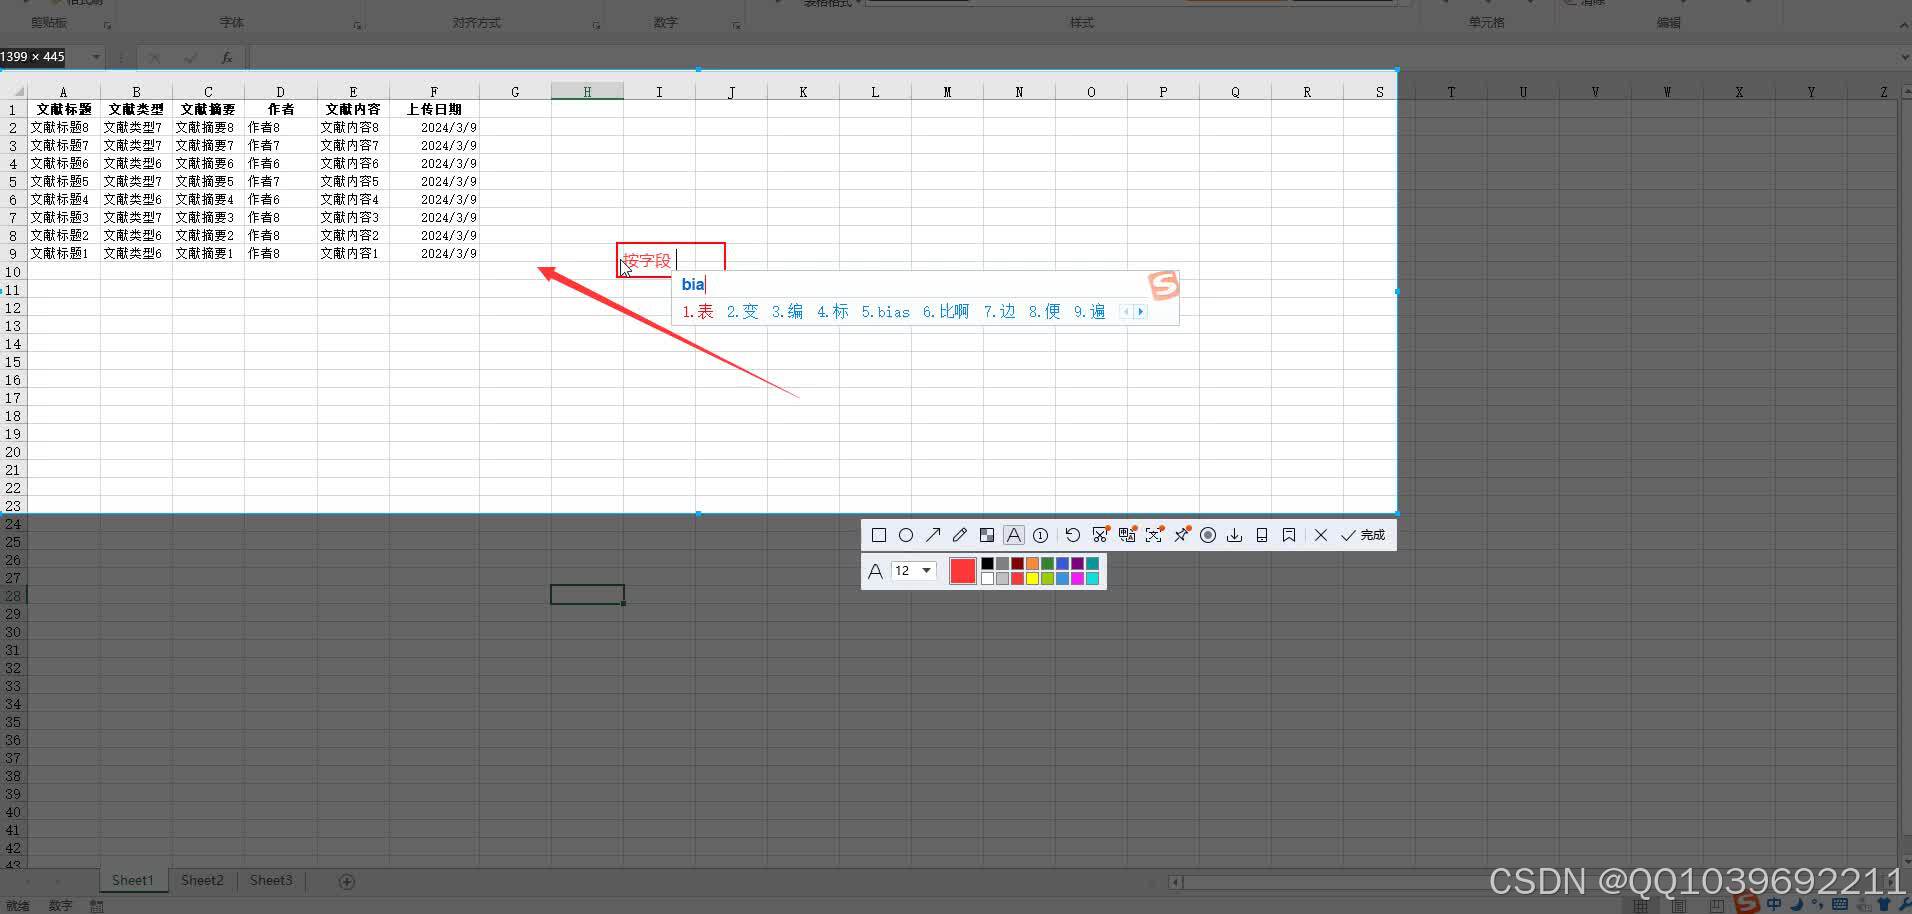1912x914 pixels.
Task: Choose candidate 2 变 in IME popup
Action: click(x=742, y=312)
